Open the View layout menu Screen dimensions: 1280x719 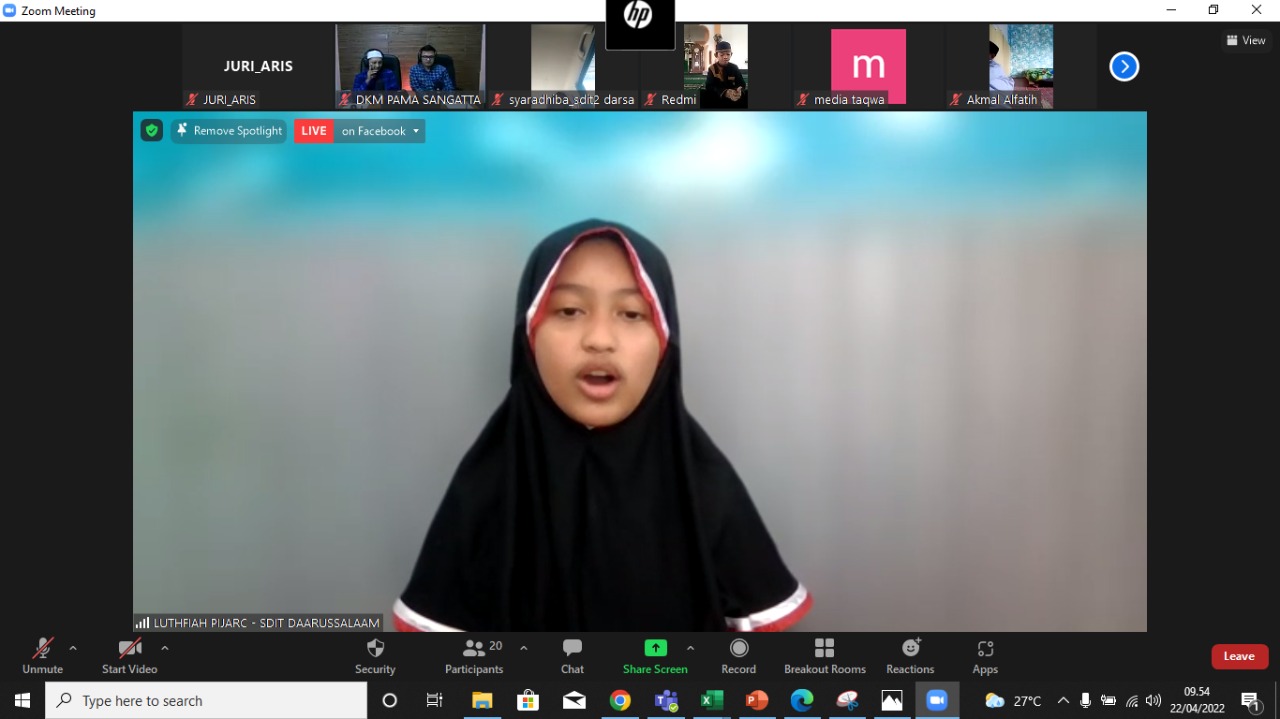pos(1246,41)
